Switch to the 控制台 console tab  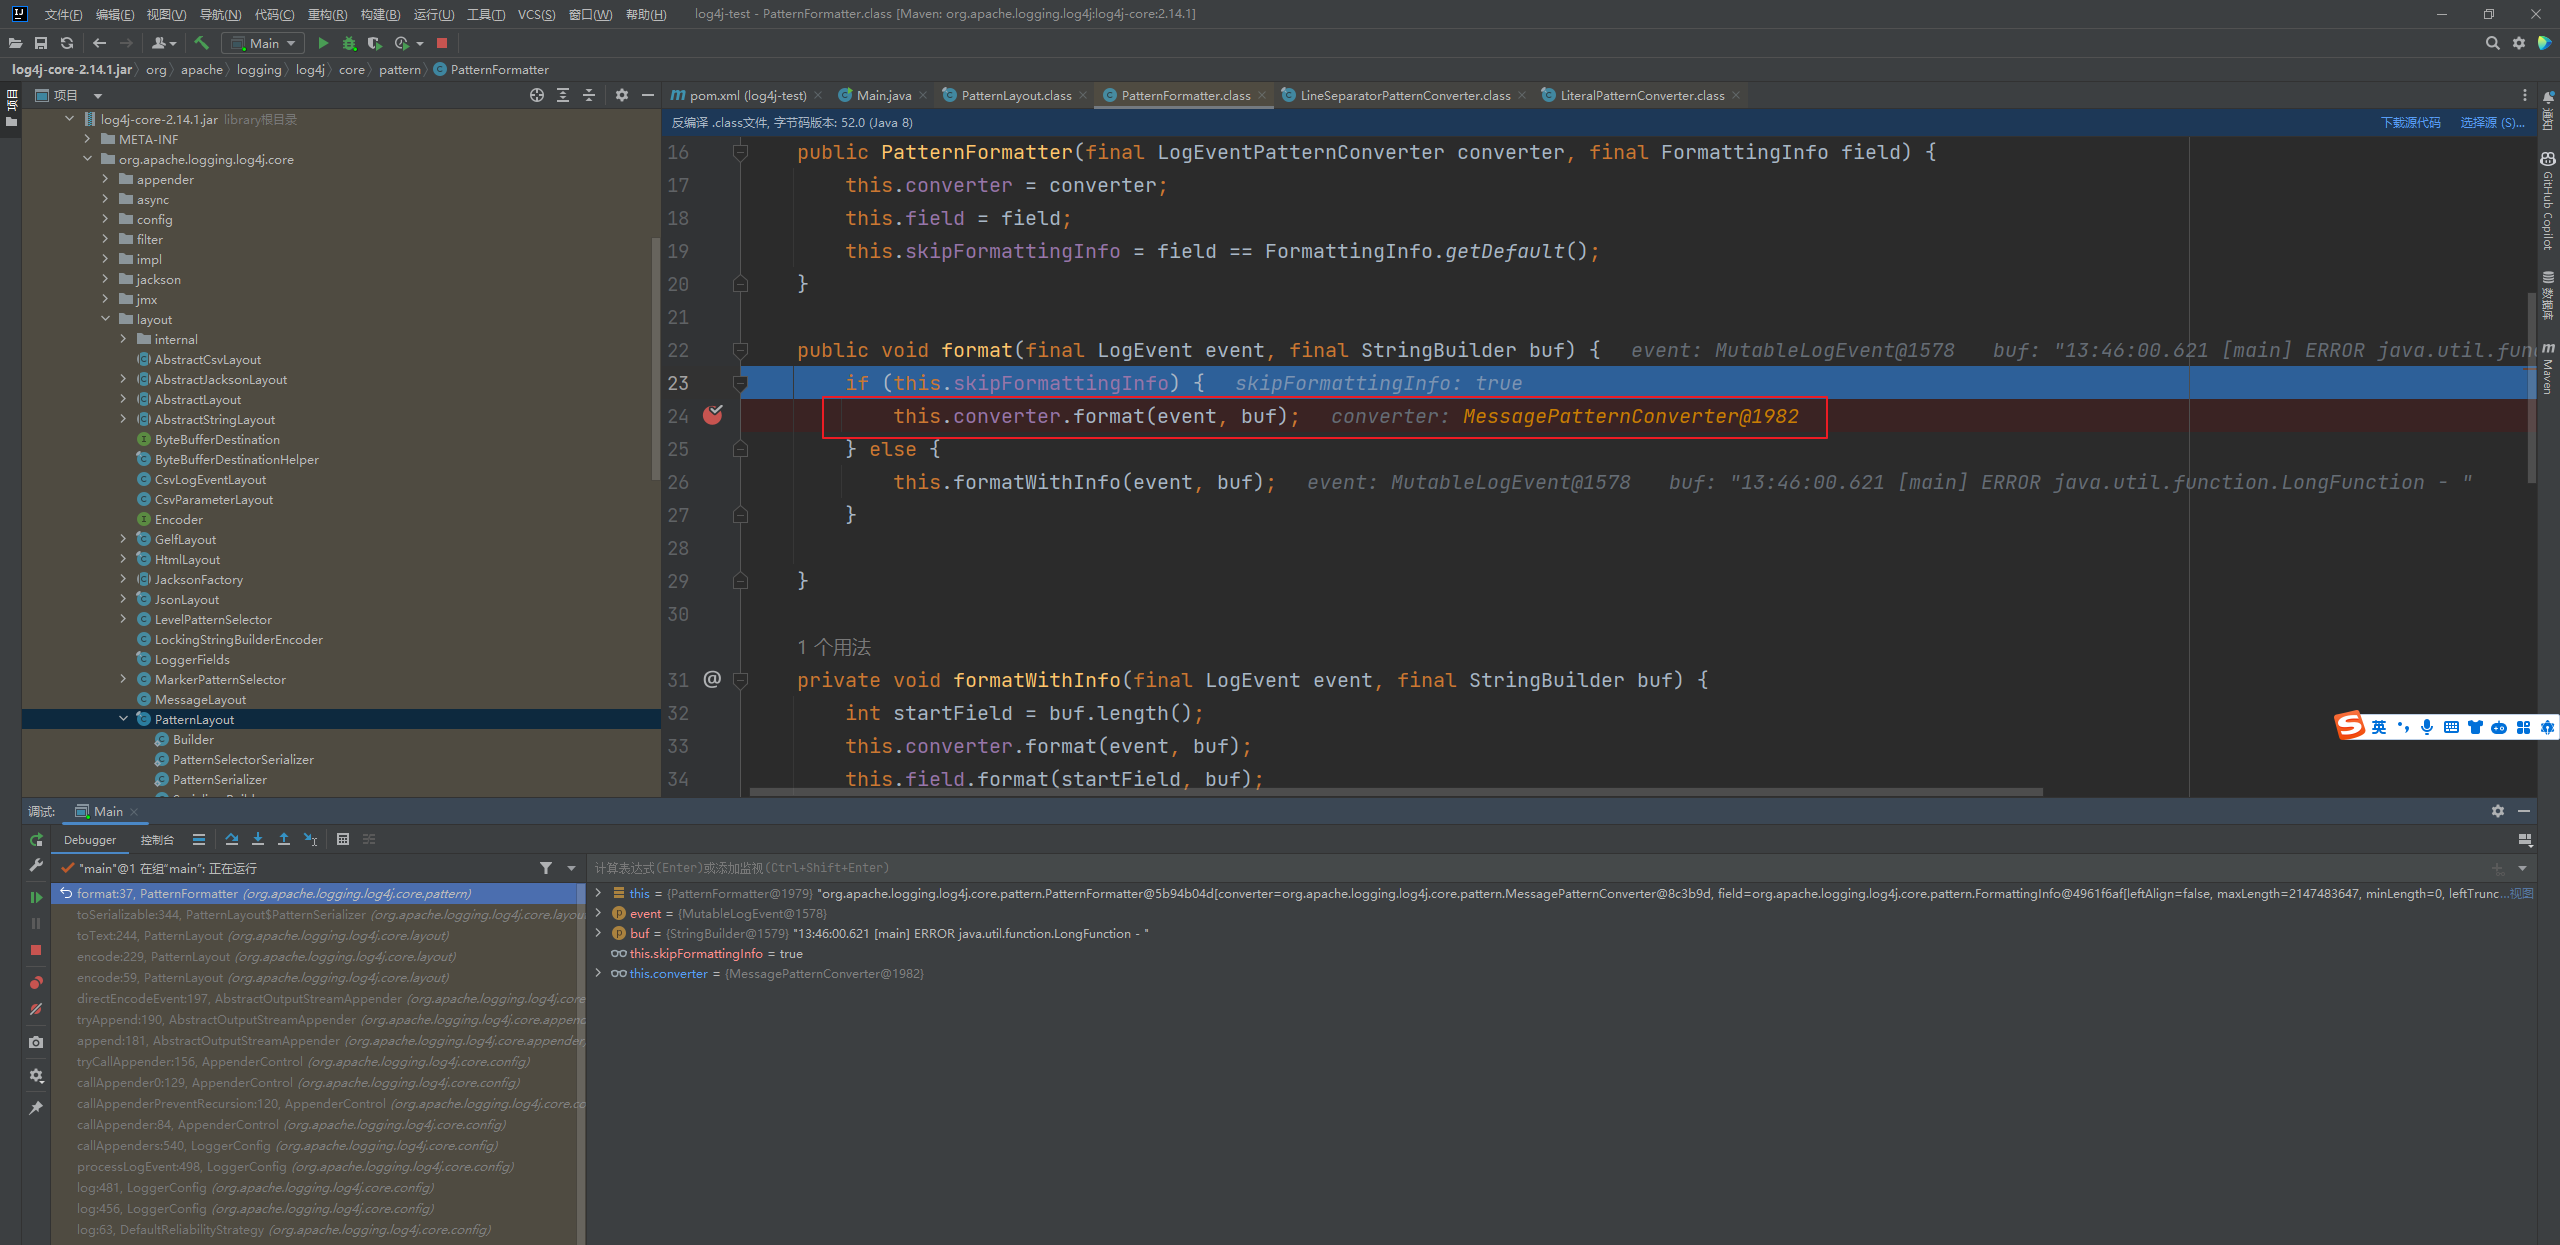point(157,840)
